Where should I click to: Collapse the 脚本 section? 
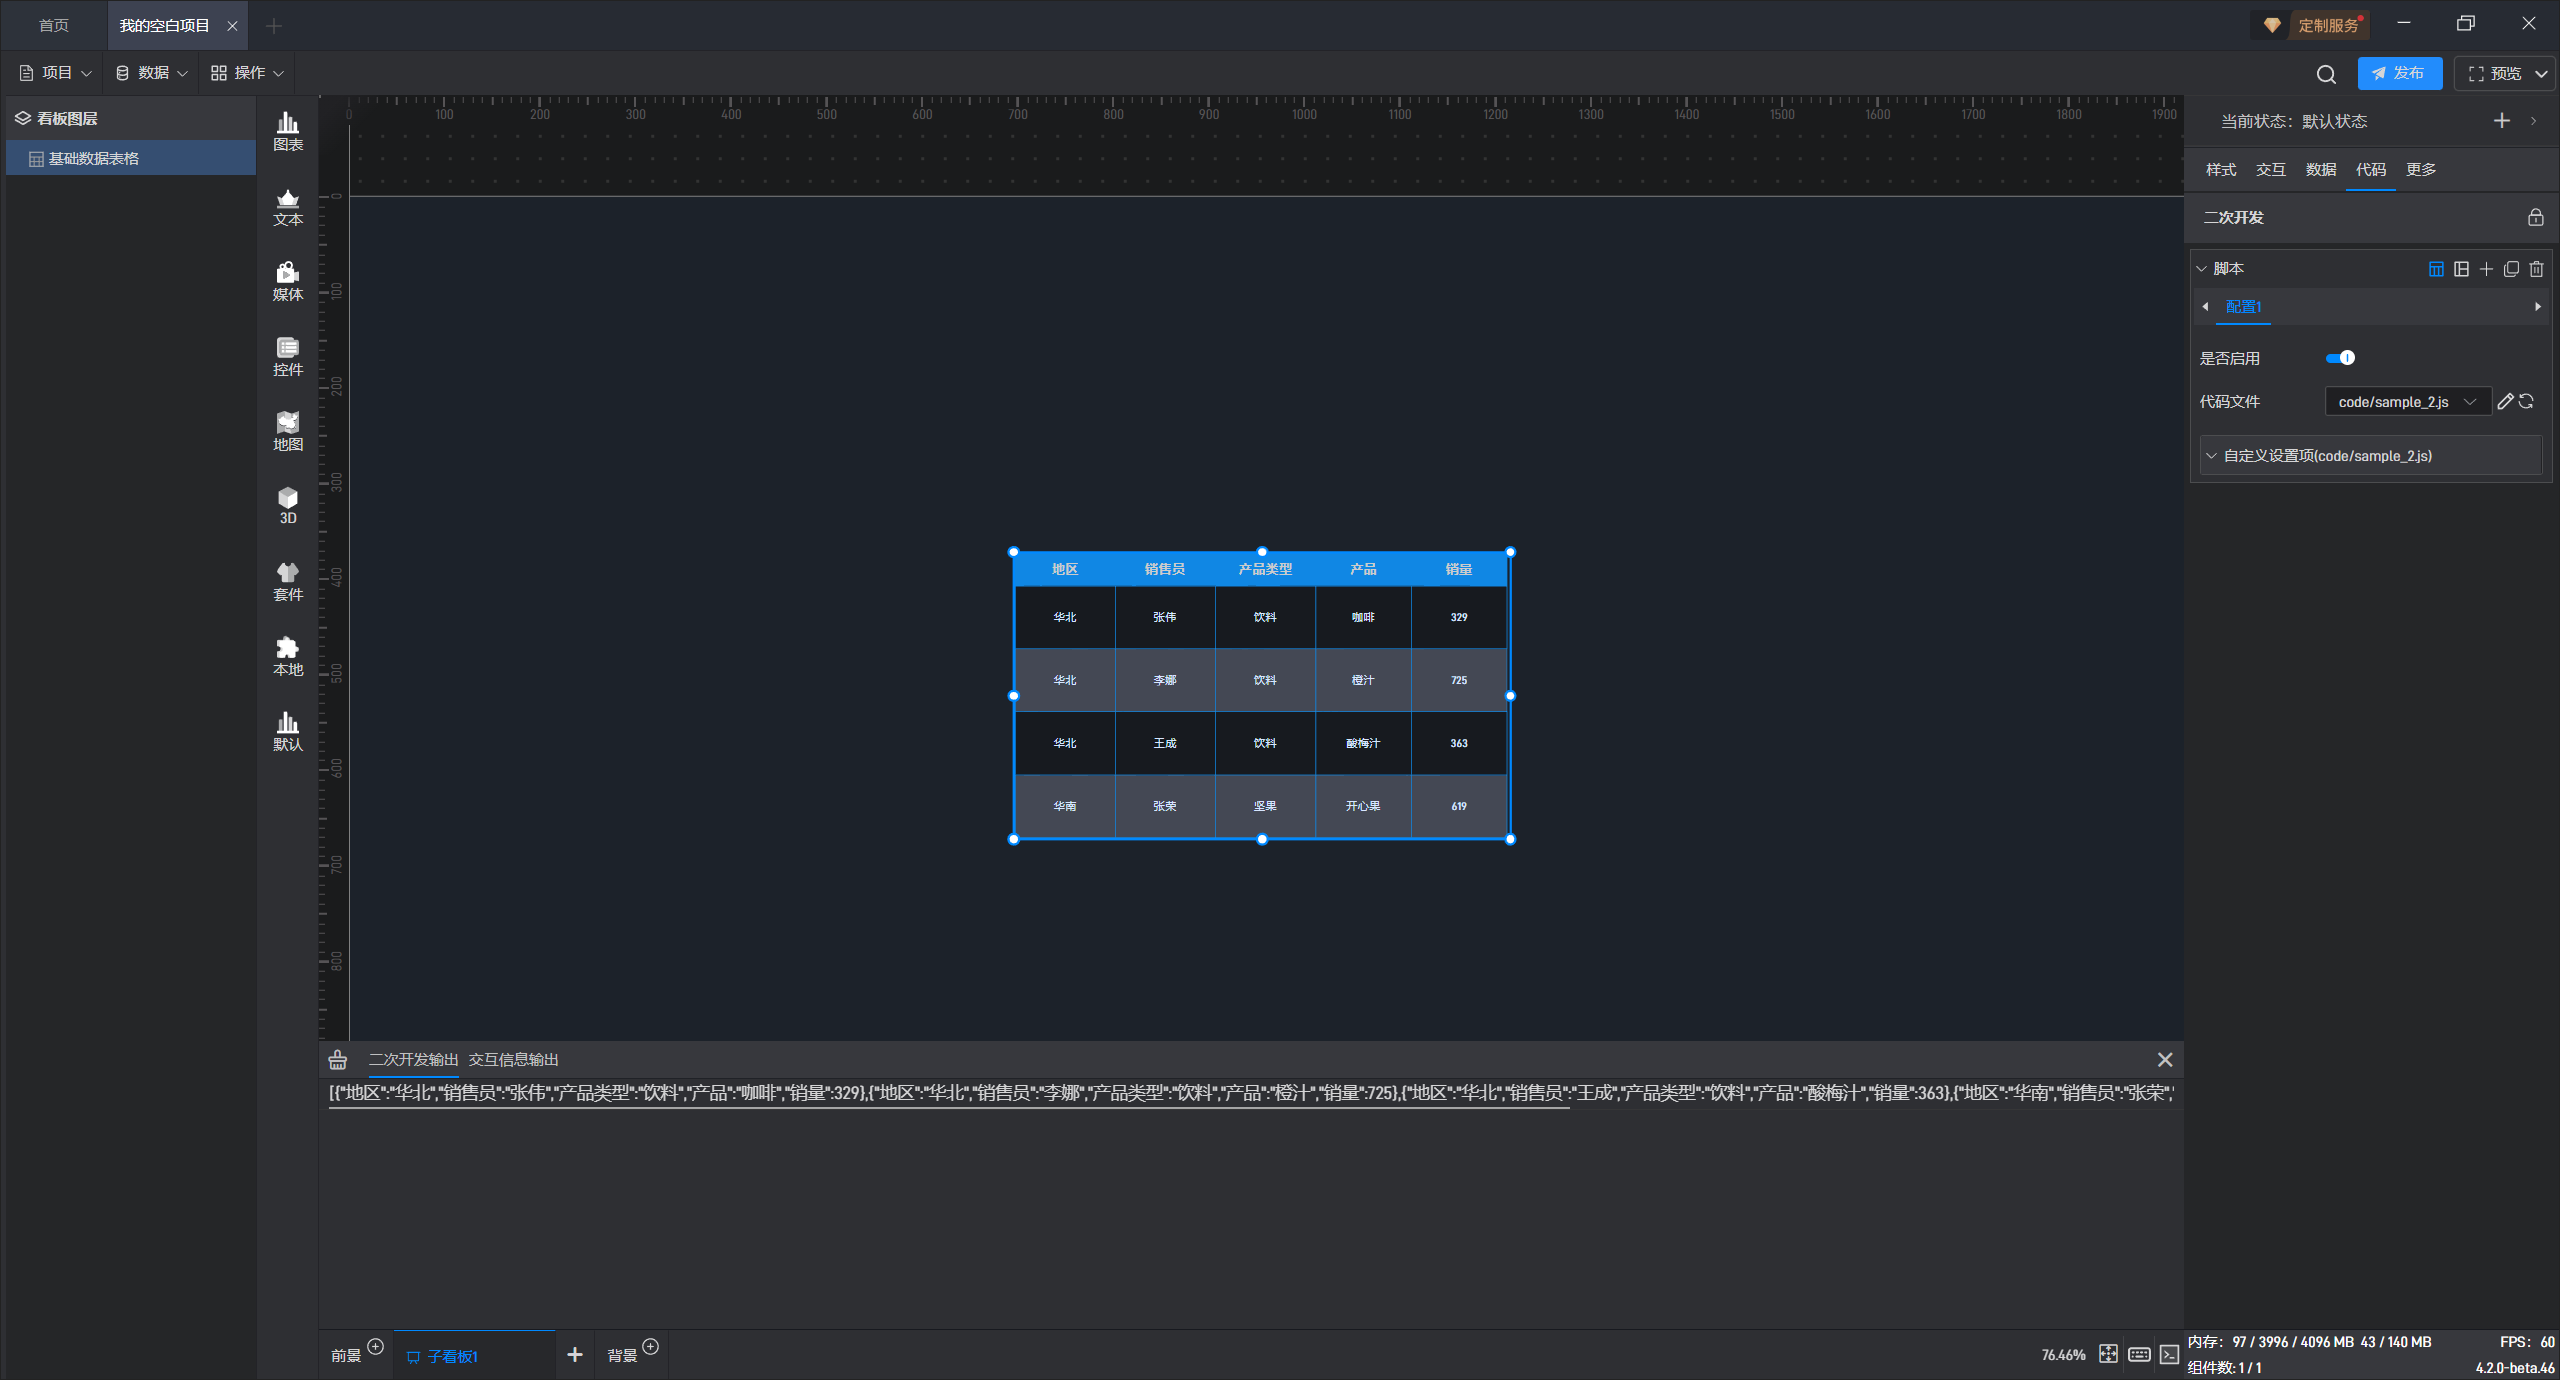pyautogui.click(x=2201, y=269)
